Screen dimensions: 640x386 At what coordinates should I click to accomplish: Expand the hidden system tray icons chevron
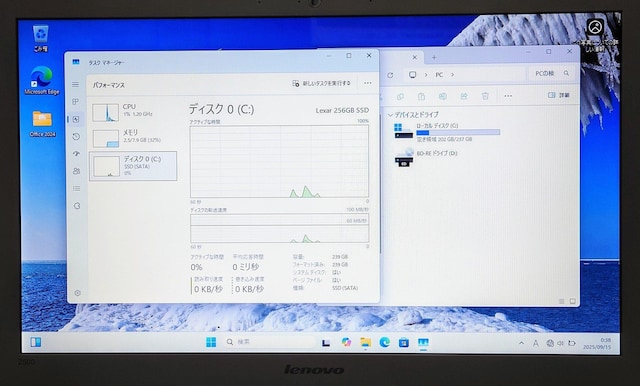pos(521,343)
